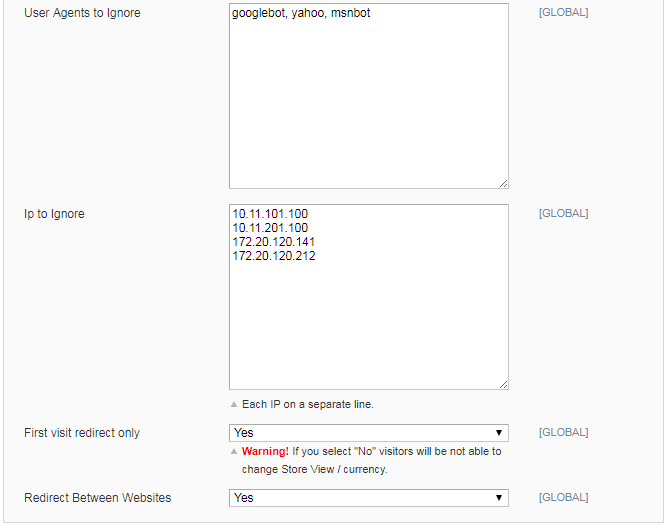Click the 'User Agents to Ignore' field label
The height and width of the screenshot is (526, 666).
pos(82,14)
